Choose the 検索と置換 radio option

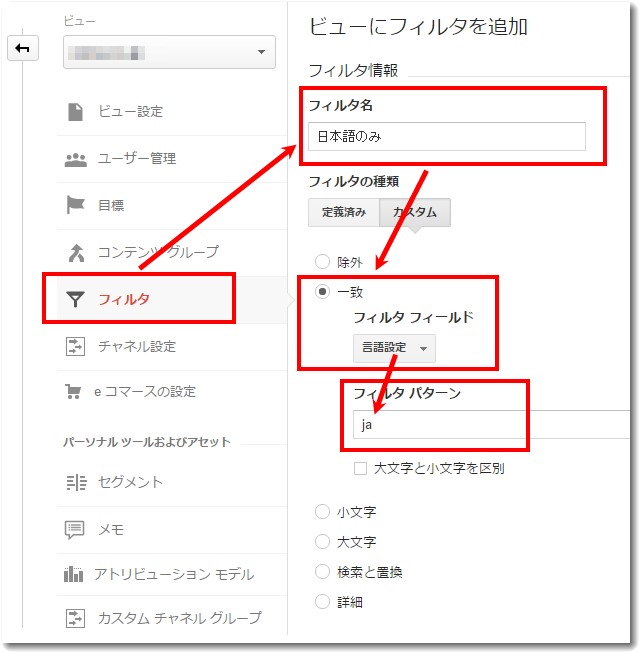click(x=322, y=572)
